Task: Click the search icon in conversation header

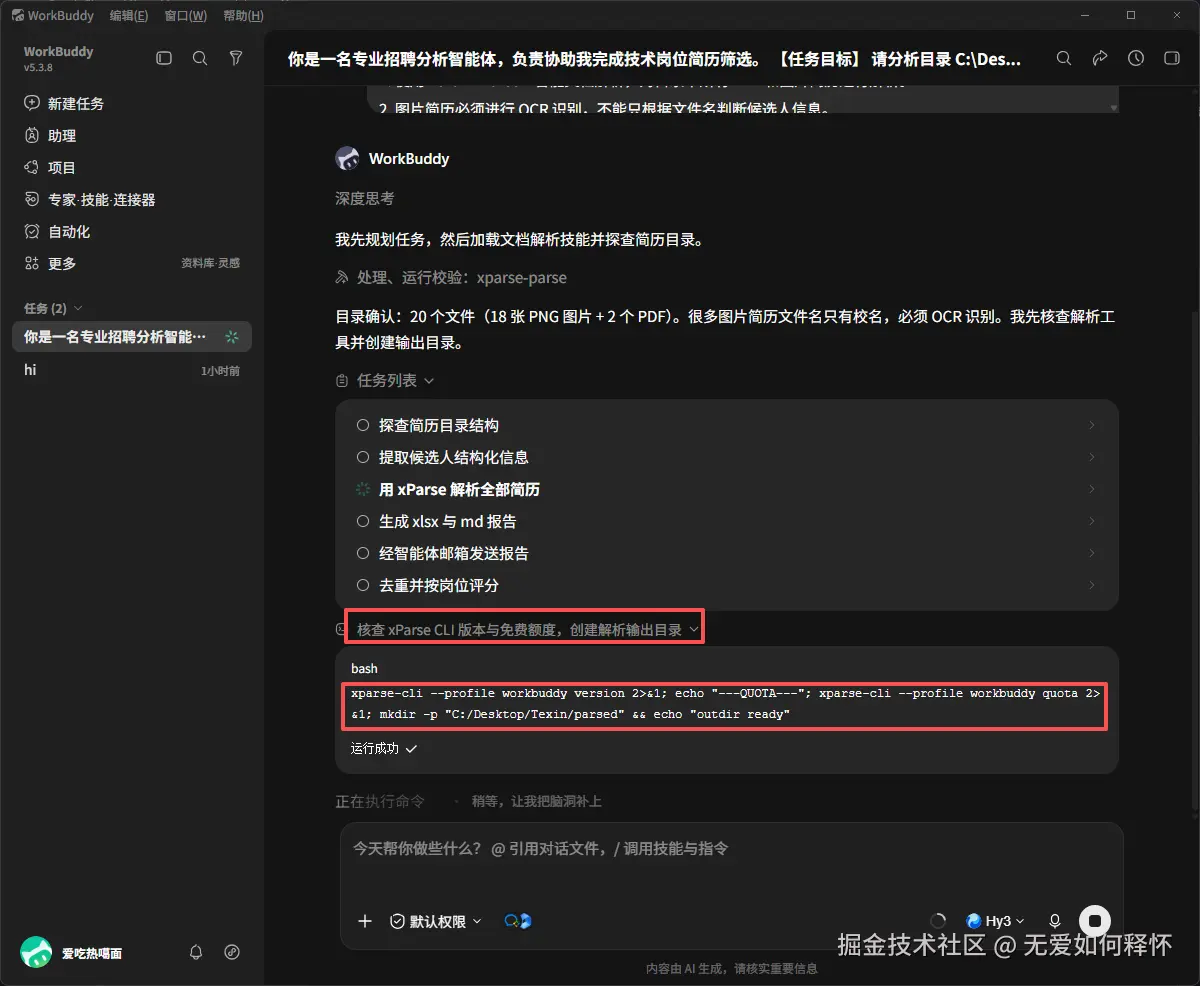Action: 1064,59
